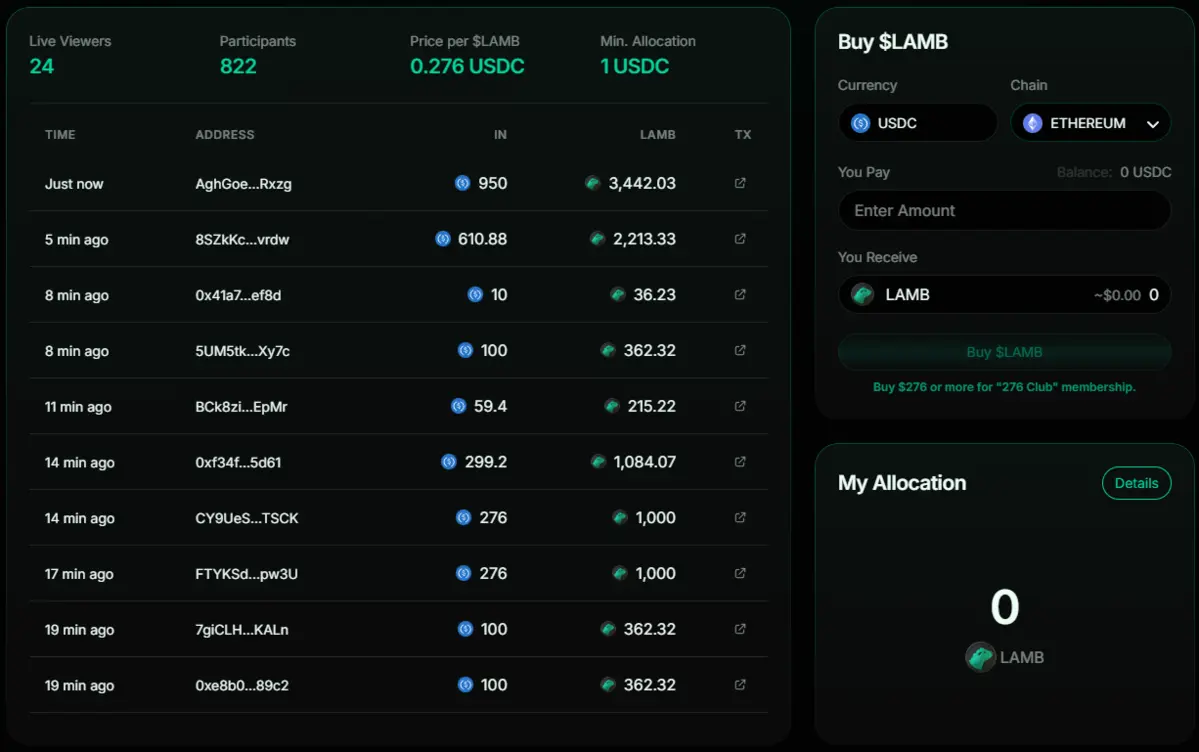1199x752 pixels.
Task: Click the 0 USDC balance text
Action: (x=1145, y=172)
